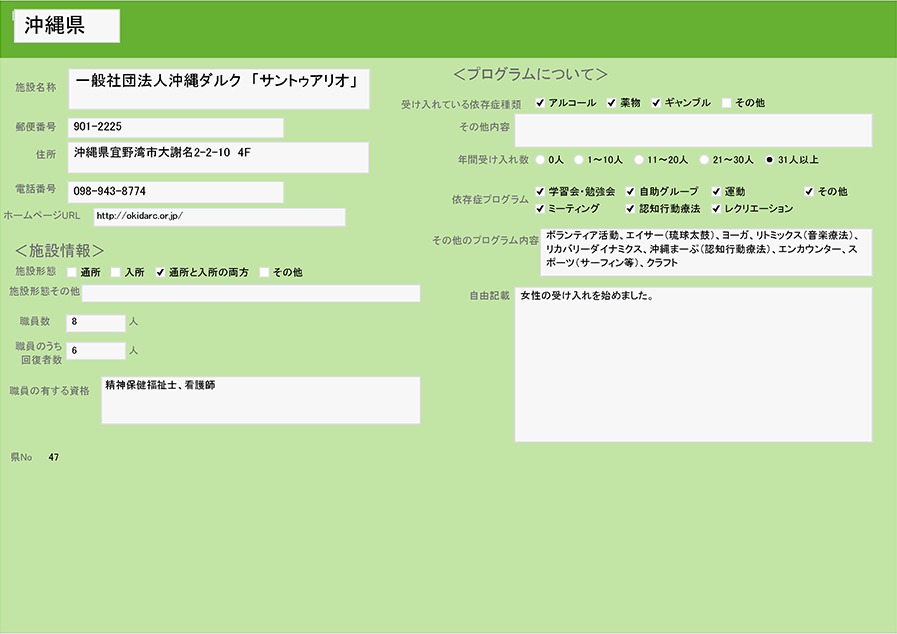Click the homepage URL field
The width and height of the screenshot is (897, 634).
coord(218,216)
